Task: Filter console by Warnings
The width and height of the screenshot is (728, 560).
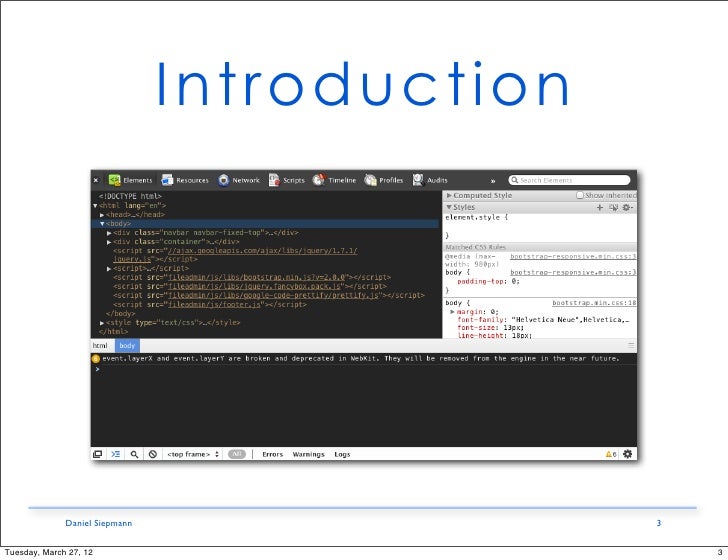Action: click(308, 454)
